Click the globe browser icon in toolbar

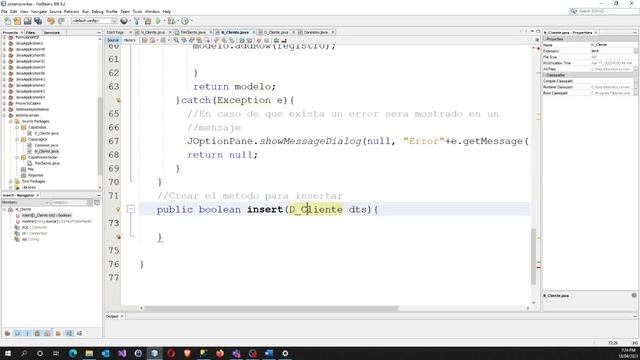tap(124, 21)
